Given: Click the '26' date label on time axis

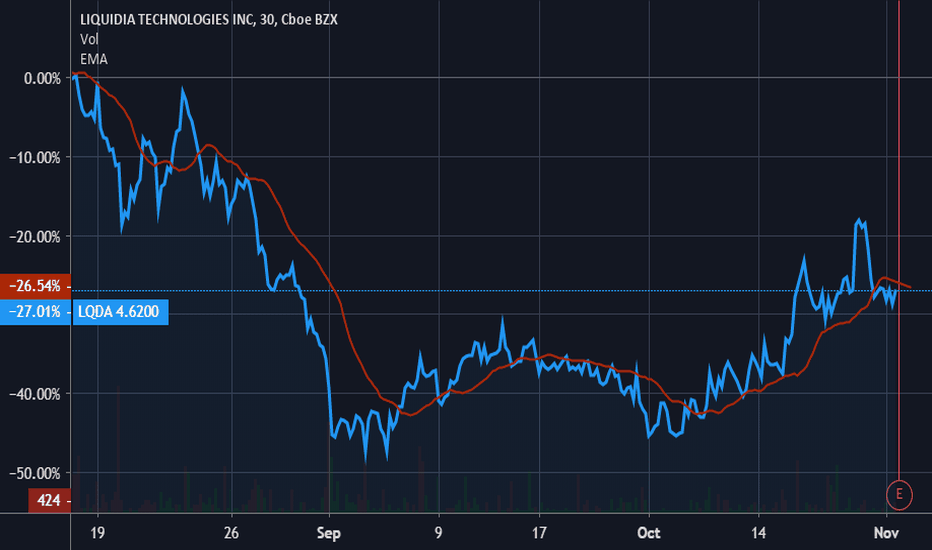Looking at the screenshot, I should pos(231,532).
